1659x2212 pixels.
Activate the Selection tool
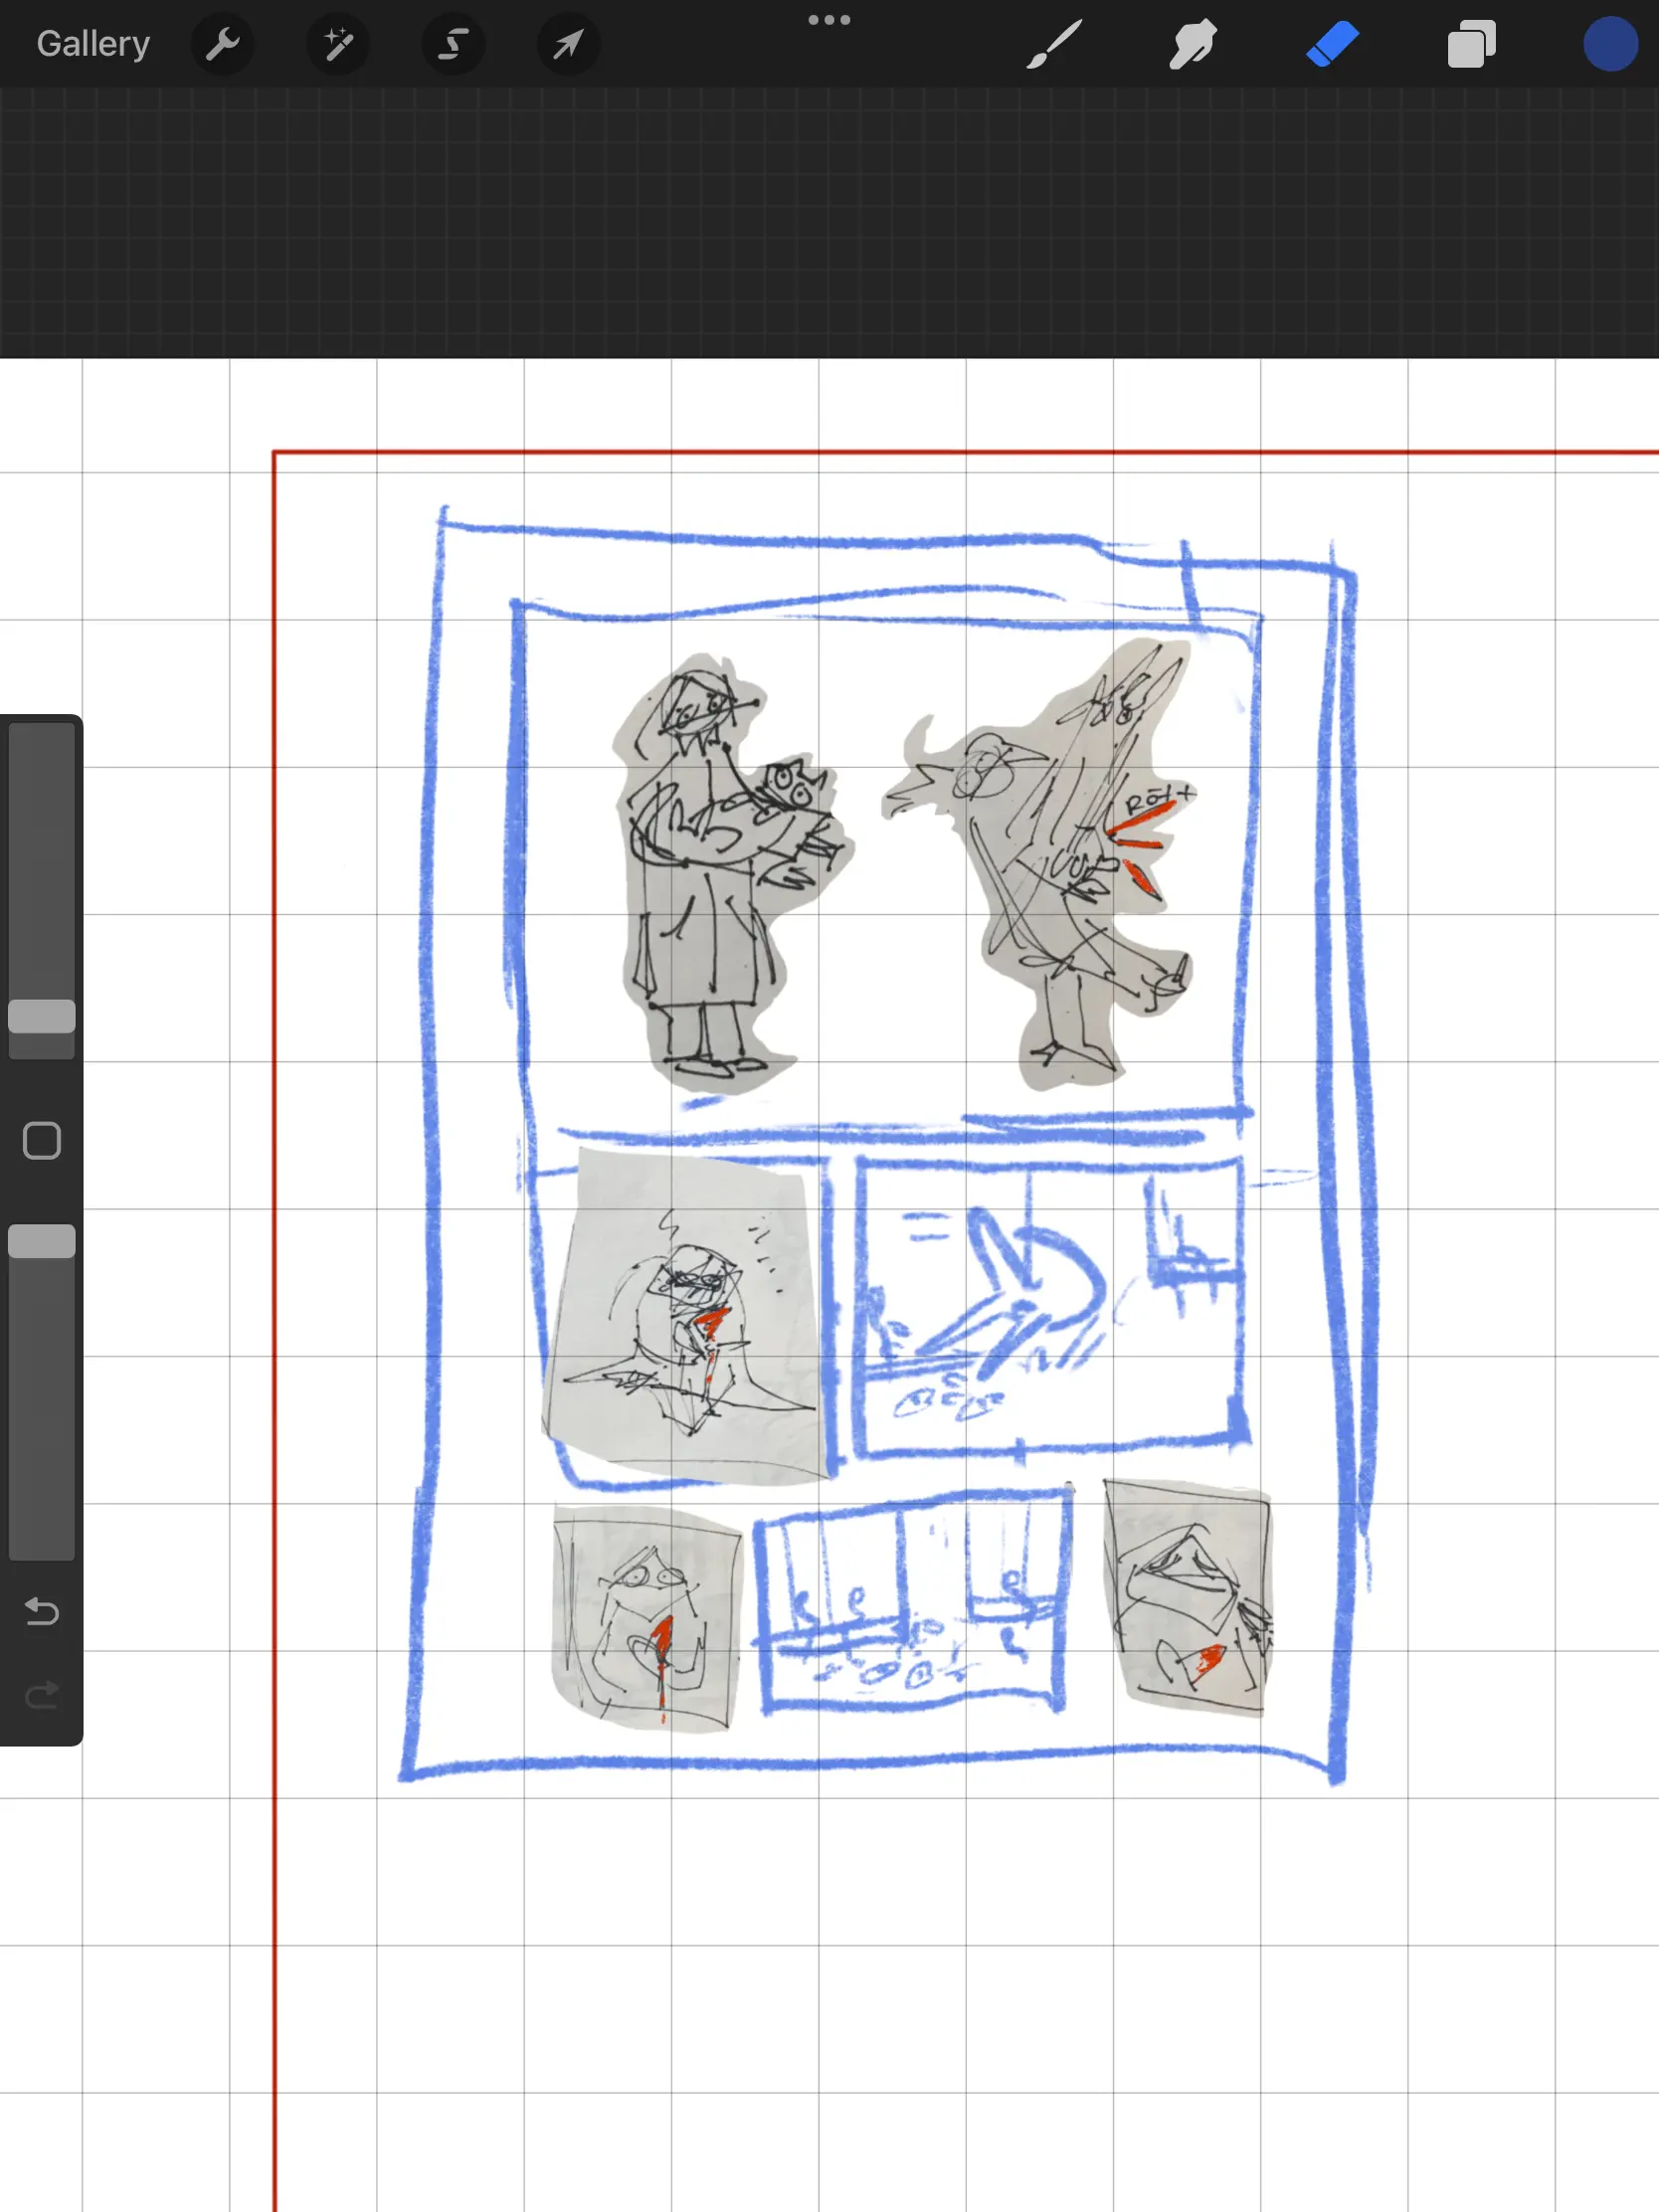453,44
